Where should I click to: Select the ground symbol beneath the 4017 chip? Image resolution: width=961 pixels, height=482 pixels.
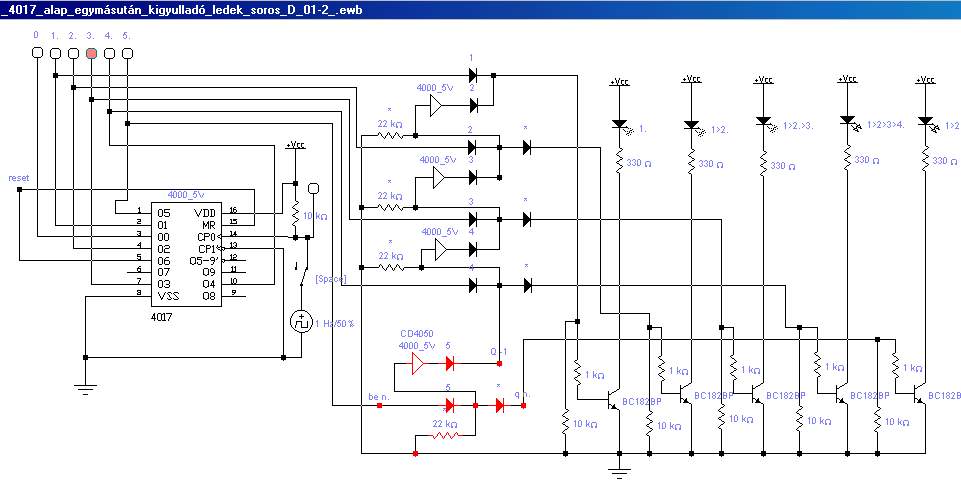point(85,387)
